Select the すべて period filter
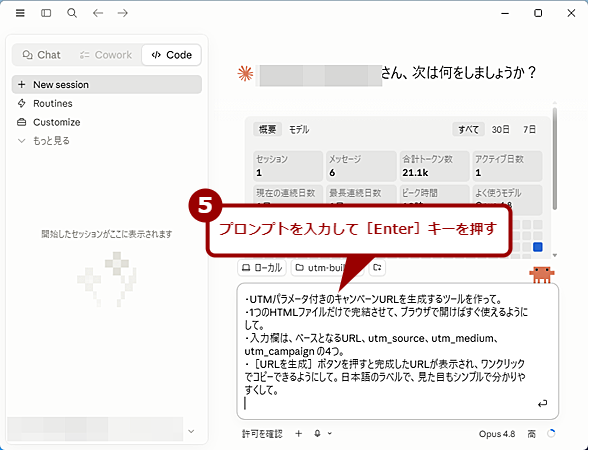Image resolution: width=589 pixels, height=451 pixels. point(468,130)
